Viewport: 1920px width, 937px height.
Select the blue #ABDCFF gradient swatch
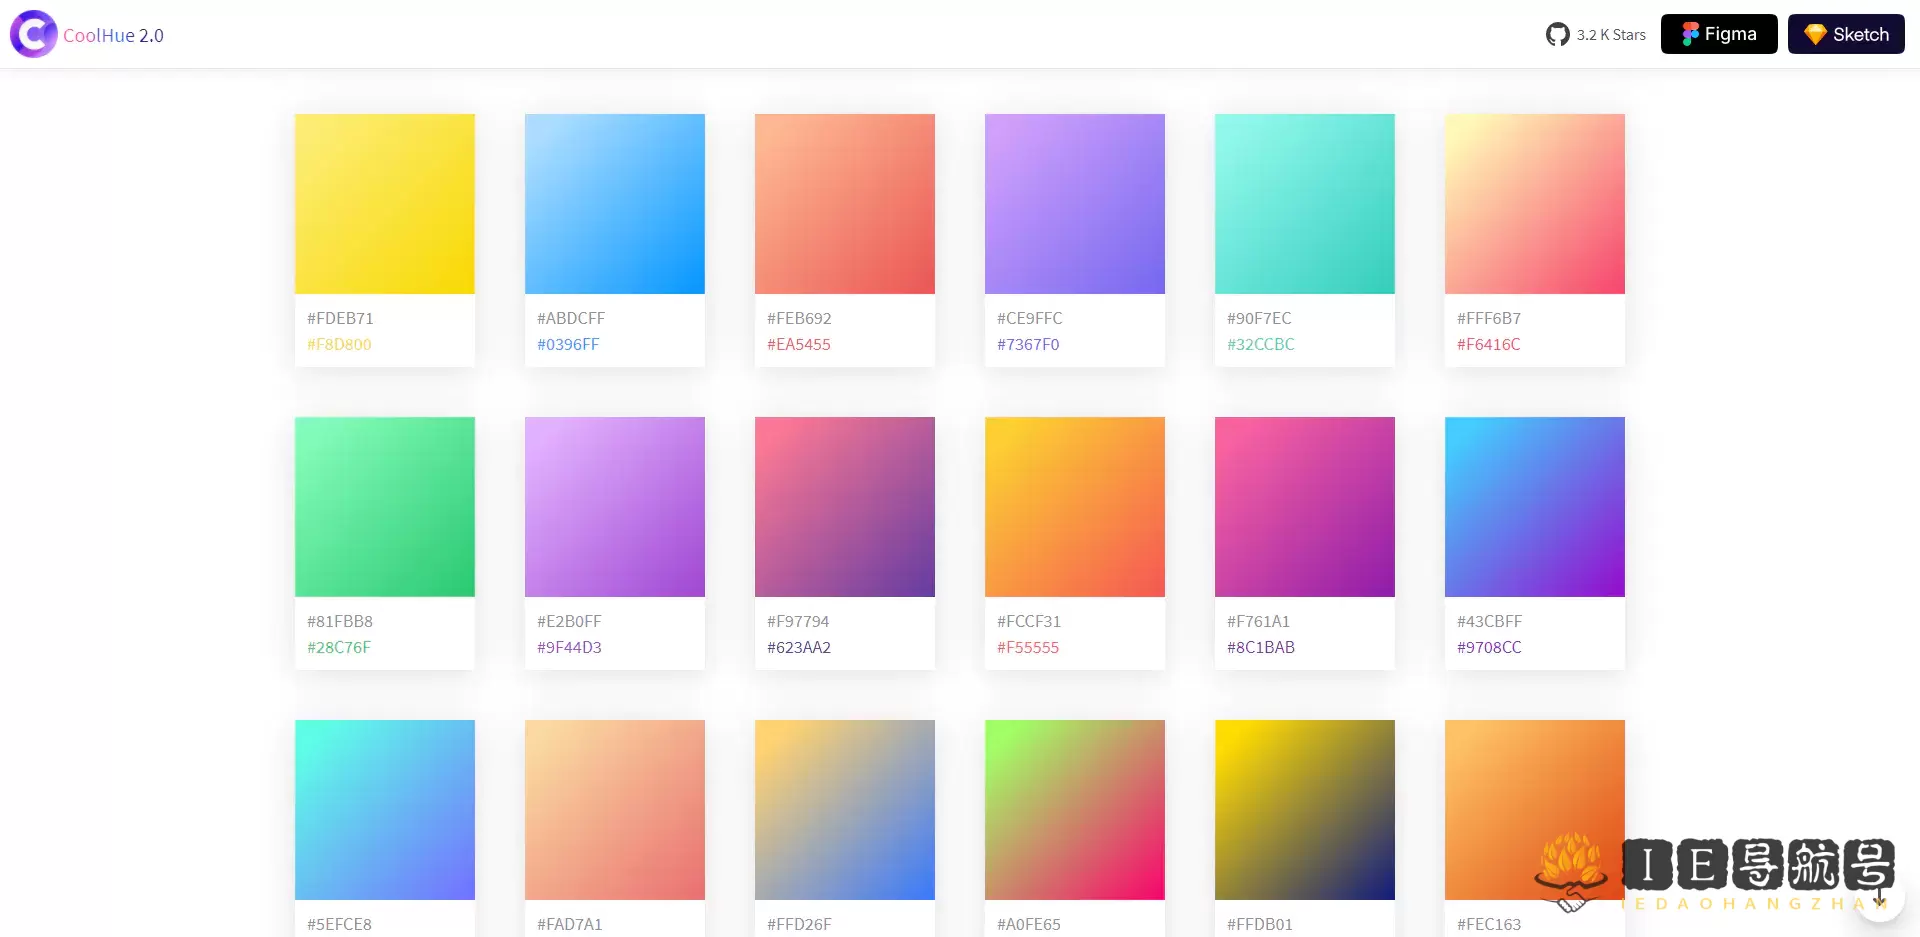pyautogui.click(x=614, y=203)
